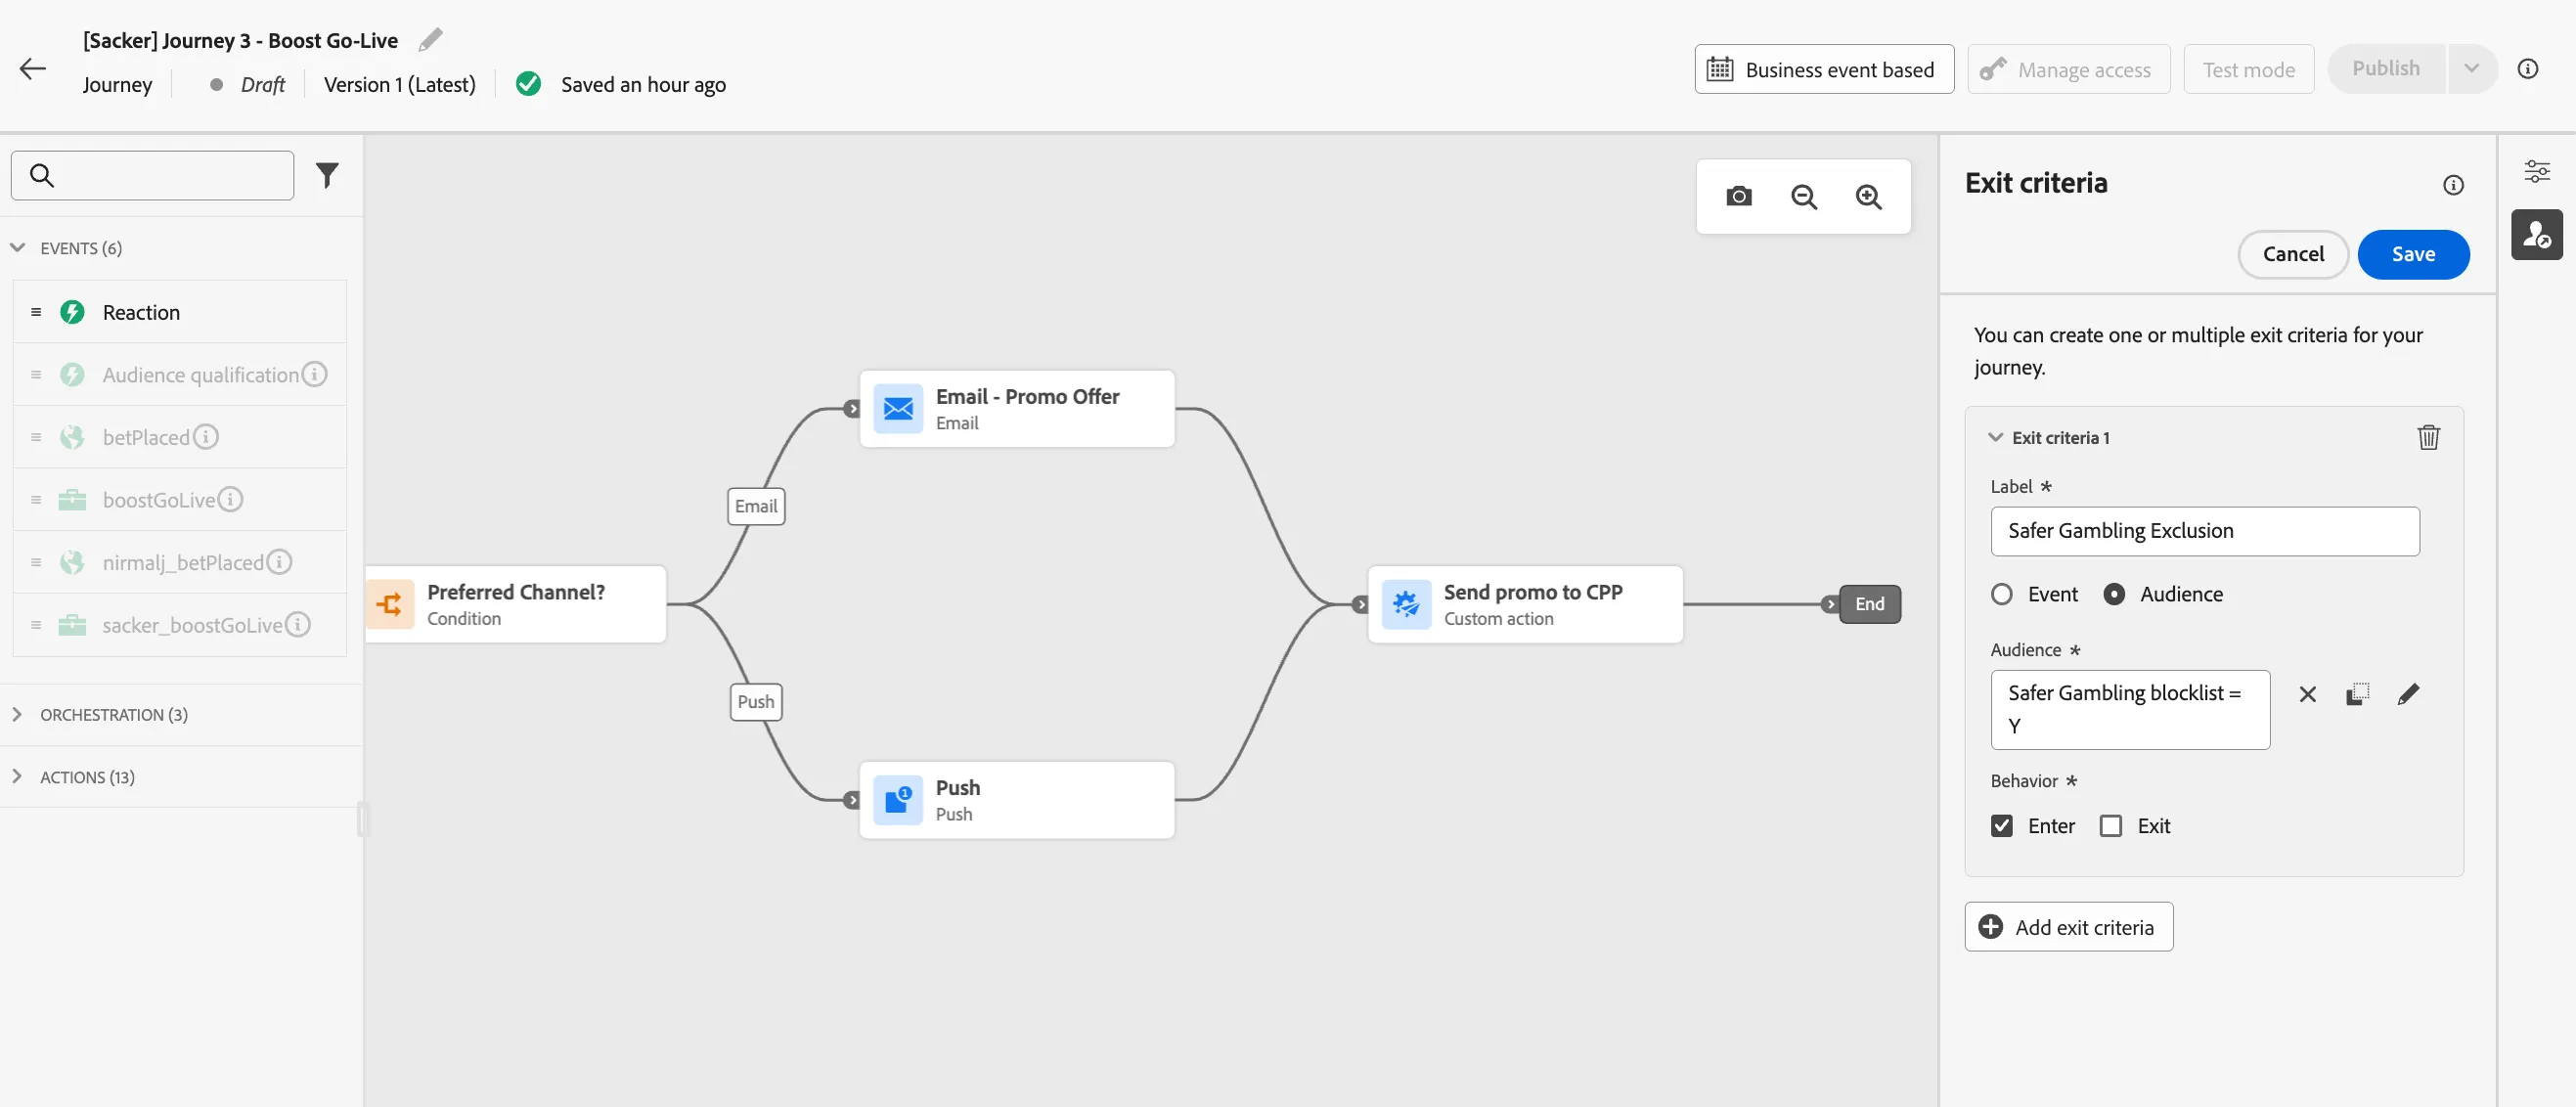This screenshot has height=1107, width=2576.
Task: Click the Label field Safer Gambling Exclusion
Action: click(x=2204, y=531)
